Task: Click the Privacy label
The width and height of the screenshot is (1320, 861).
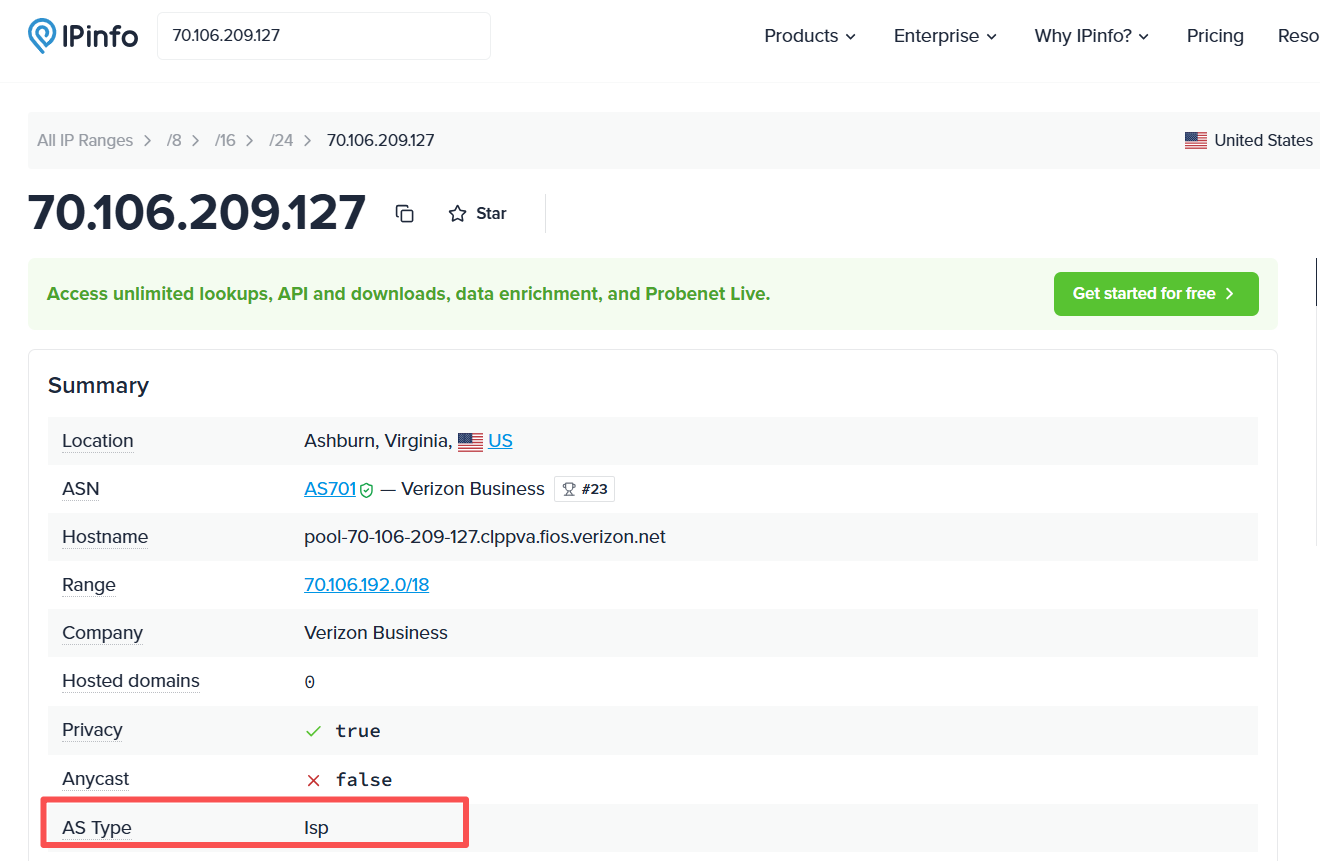Action: click(92, 730)
